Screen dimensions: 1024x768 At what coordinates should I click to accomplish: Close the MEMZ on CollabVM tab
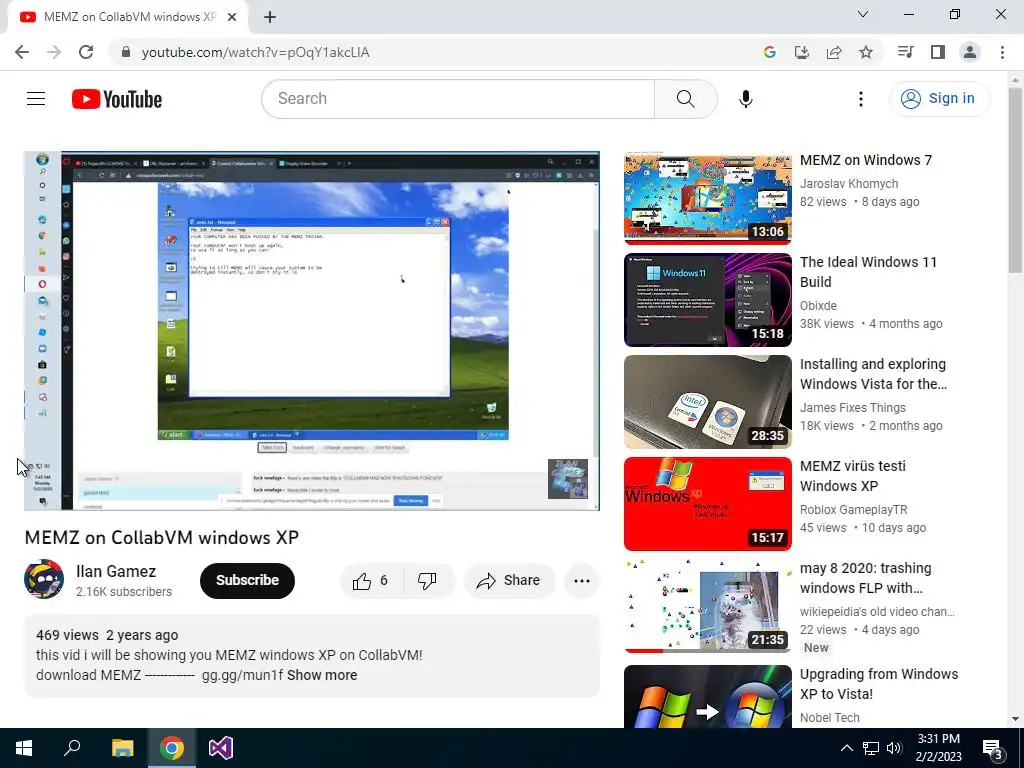pos(232,17)
